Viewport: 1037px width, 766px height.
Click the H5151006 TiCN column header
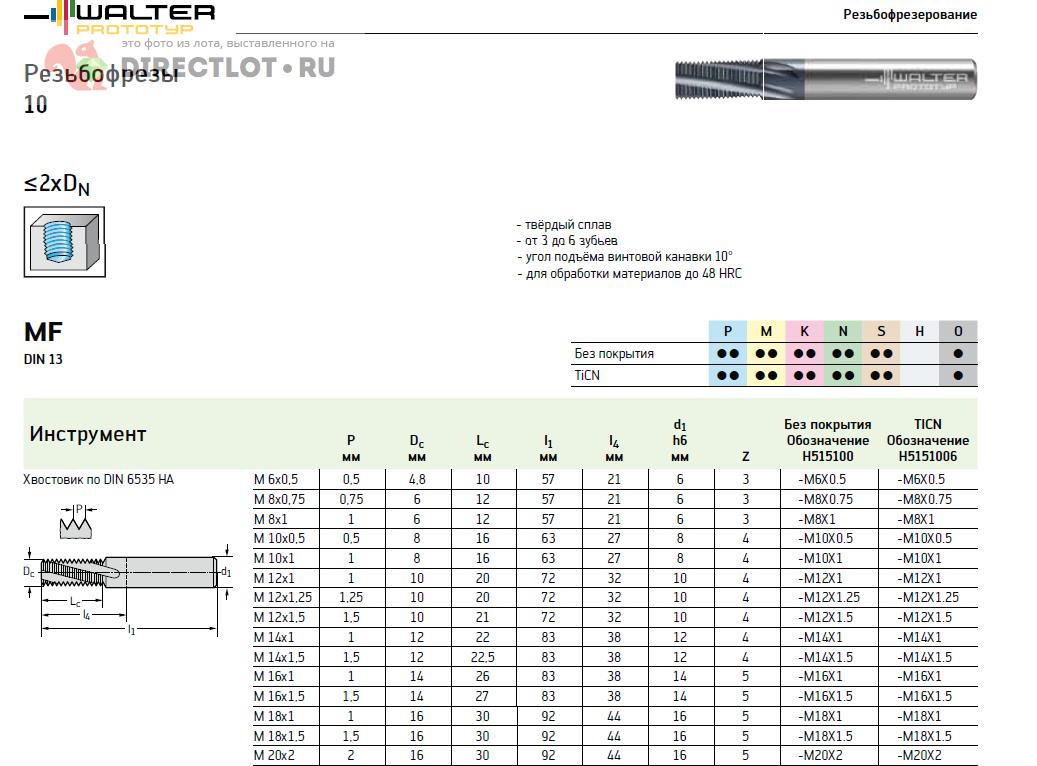tap(927, 456)
